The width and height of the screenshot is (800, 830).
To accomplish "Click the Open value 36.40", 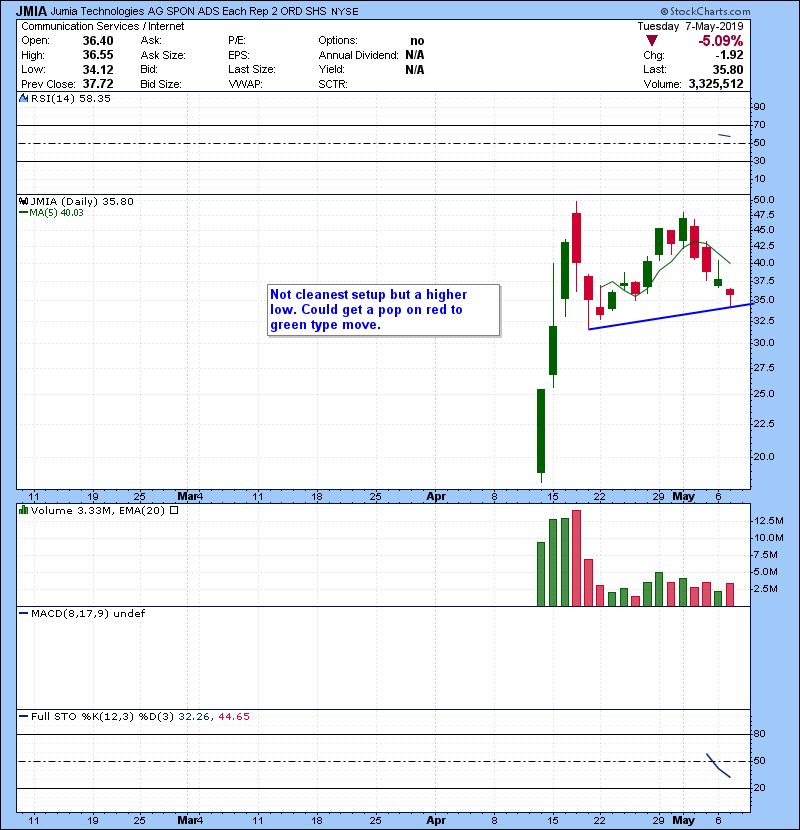I will [x=98, y=41].
